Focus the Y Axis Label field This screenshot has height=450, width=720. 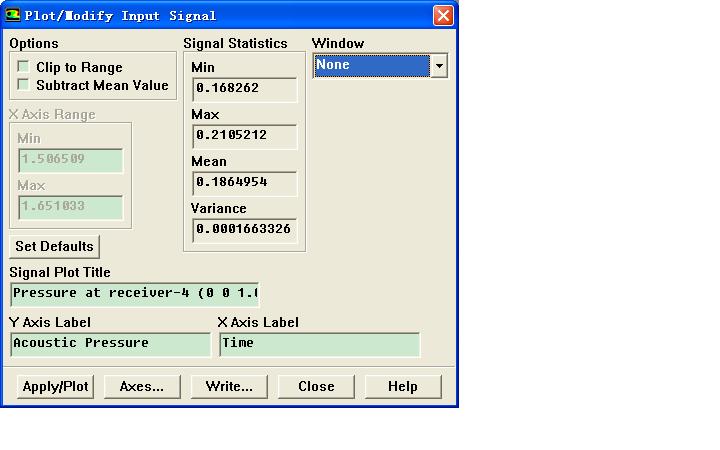click(x=111, y=344)
